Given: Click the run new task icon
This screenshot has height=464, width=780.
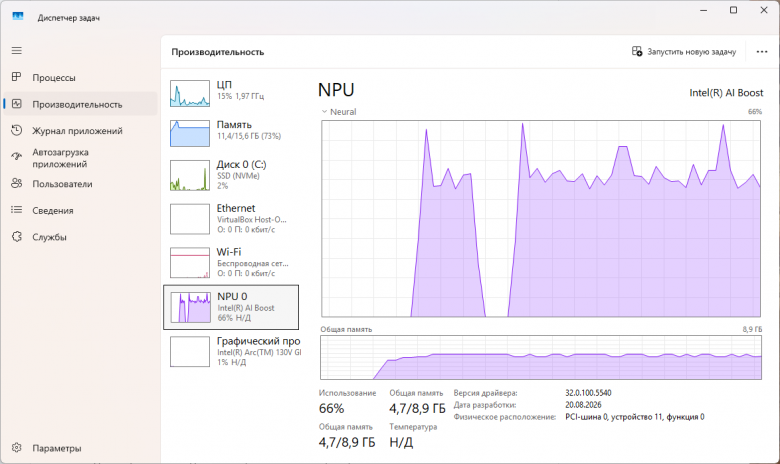Looking at the screenshot, I should click(x=637, y=51).
